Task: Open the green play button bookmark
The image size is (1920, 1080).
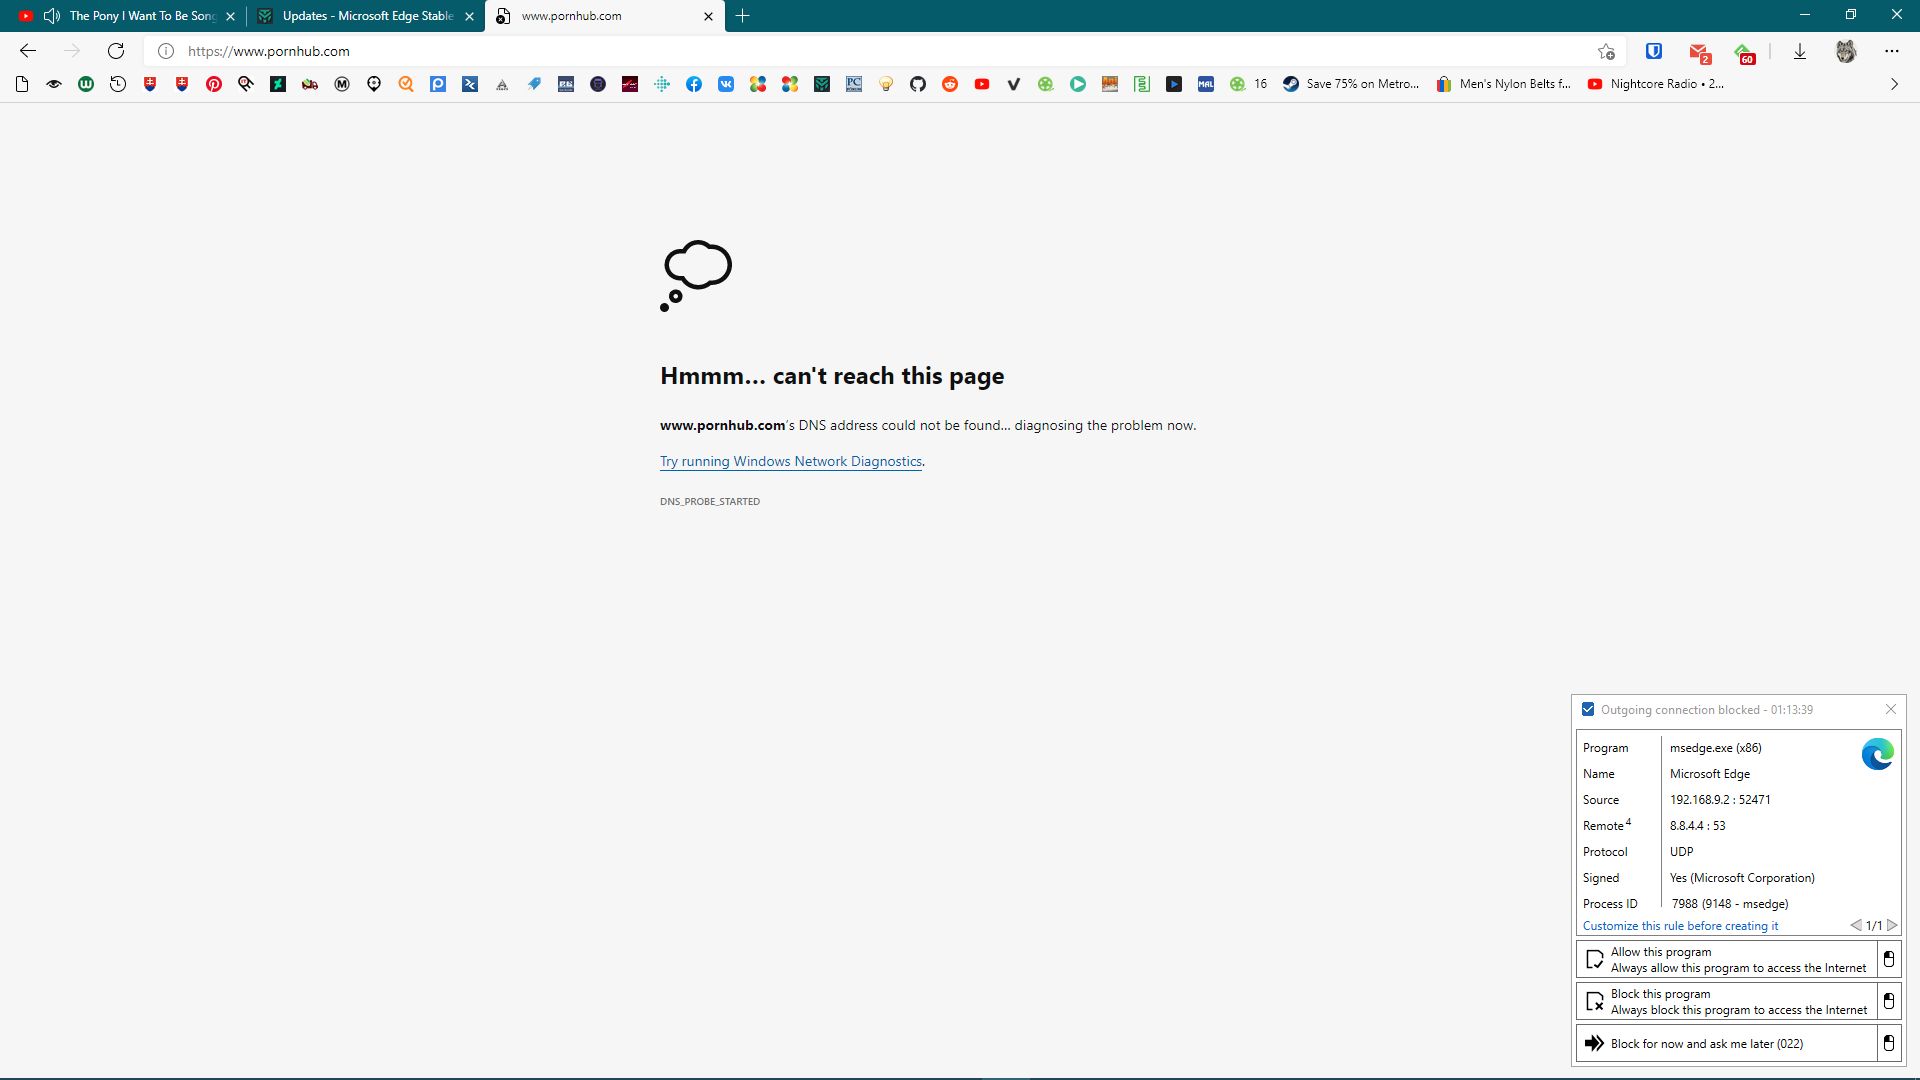Action: [1078, 84]
